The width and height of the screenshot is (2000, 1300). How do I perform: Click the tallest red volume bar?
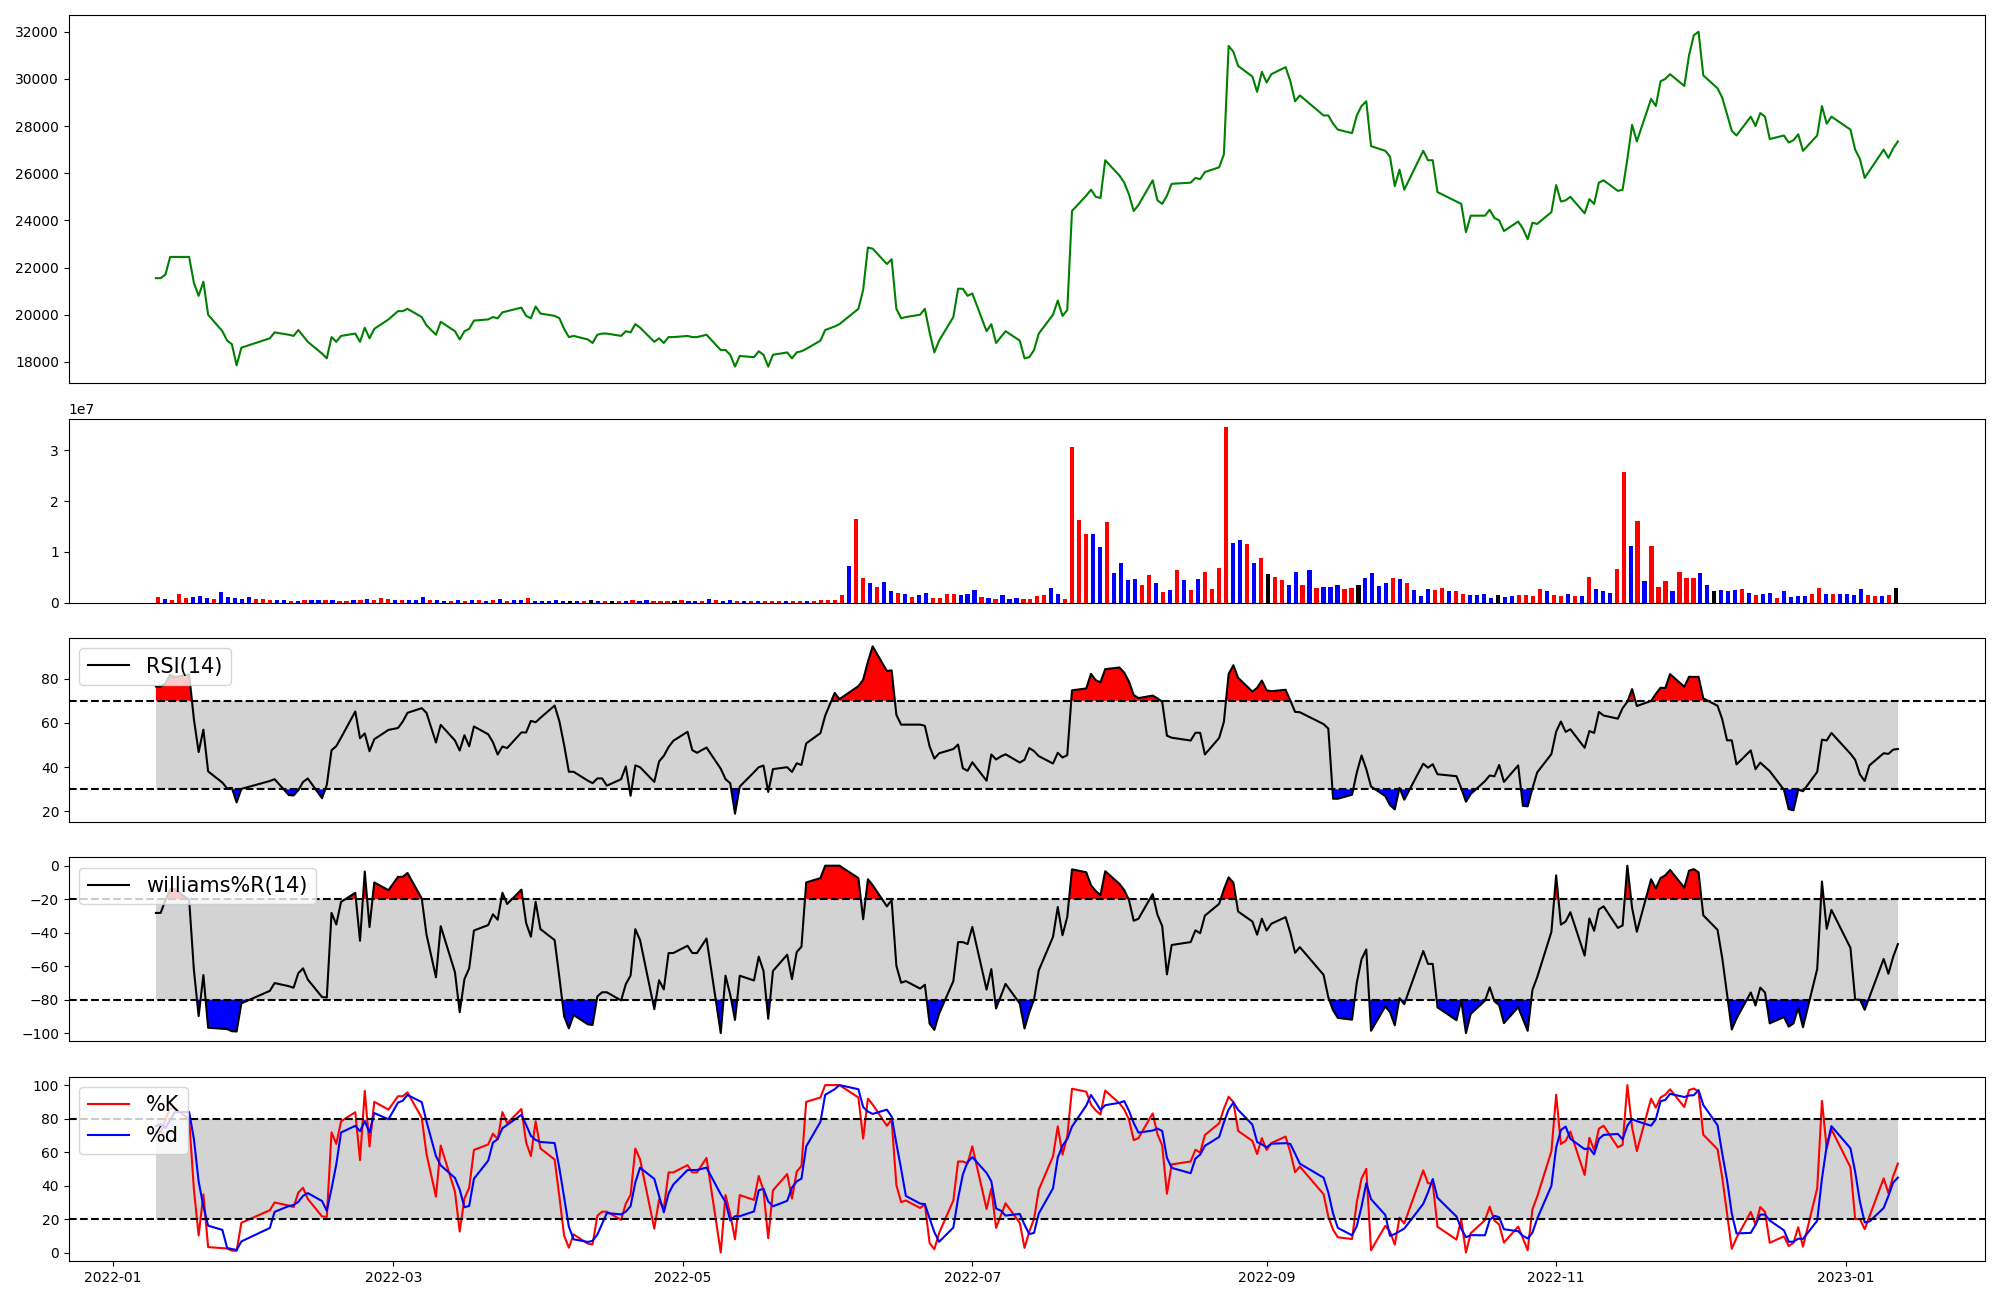coord(1226,515)
